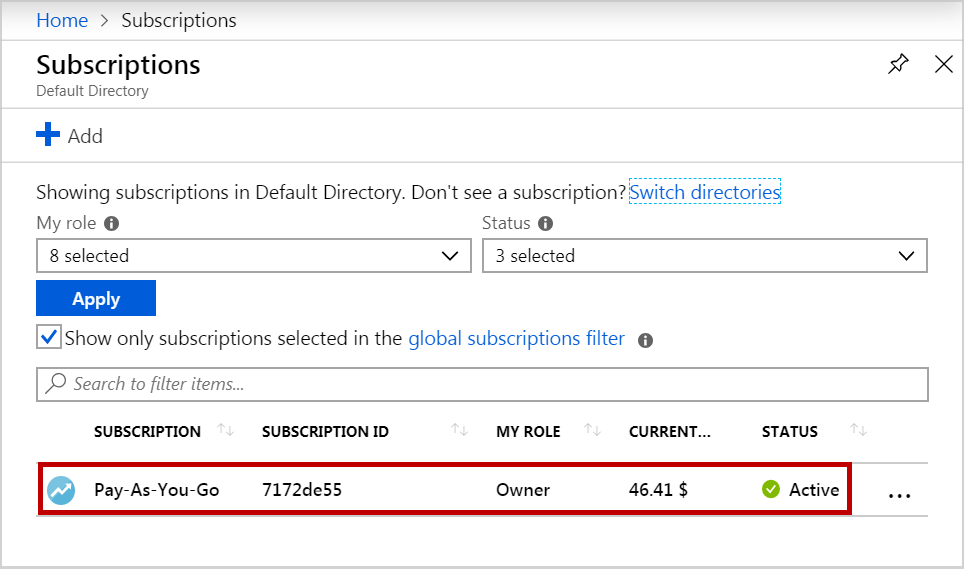964x569 pixels.
Task: Close the Subscriptions blade
Action: 943,65
